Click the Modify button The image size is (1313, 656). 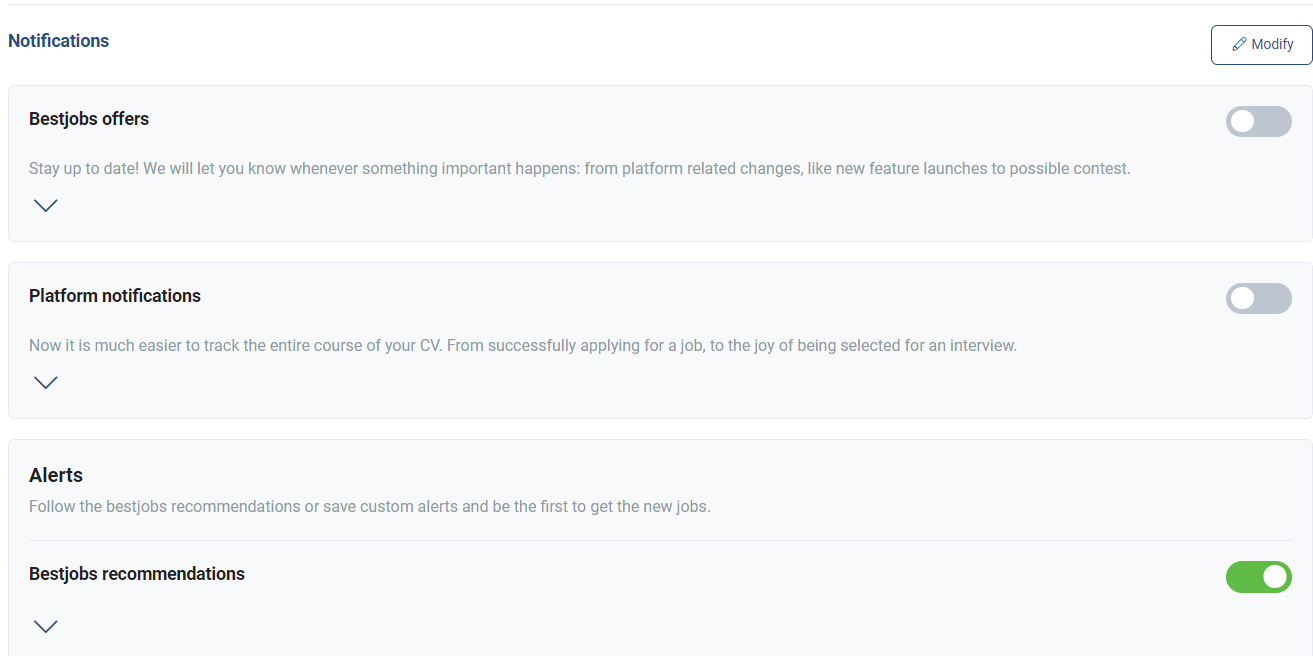1261,45
